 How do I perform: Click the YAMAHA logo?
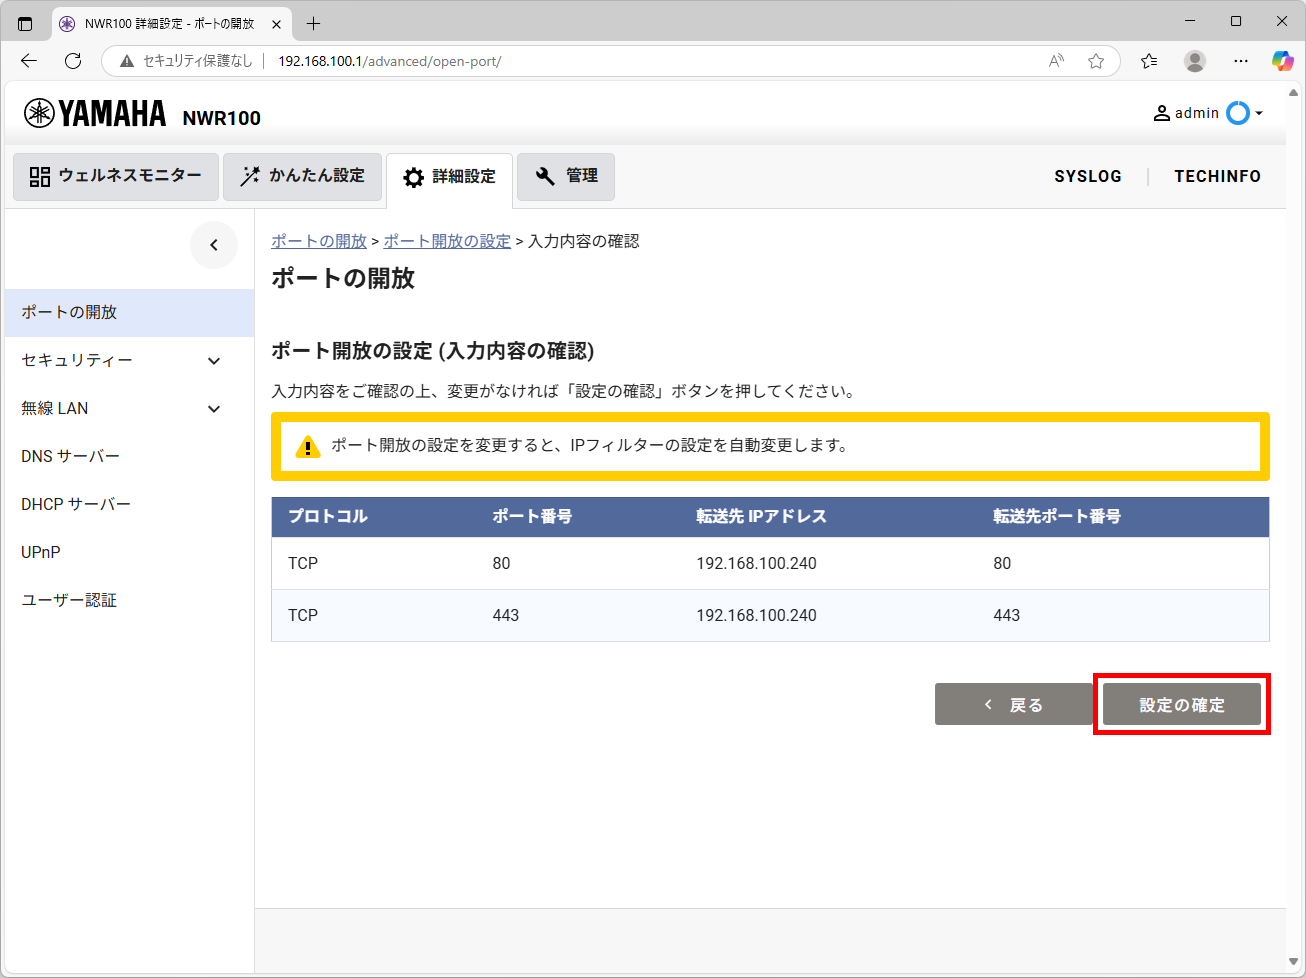[95, 114]
